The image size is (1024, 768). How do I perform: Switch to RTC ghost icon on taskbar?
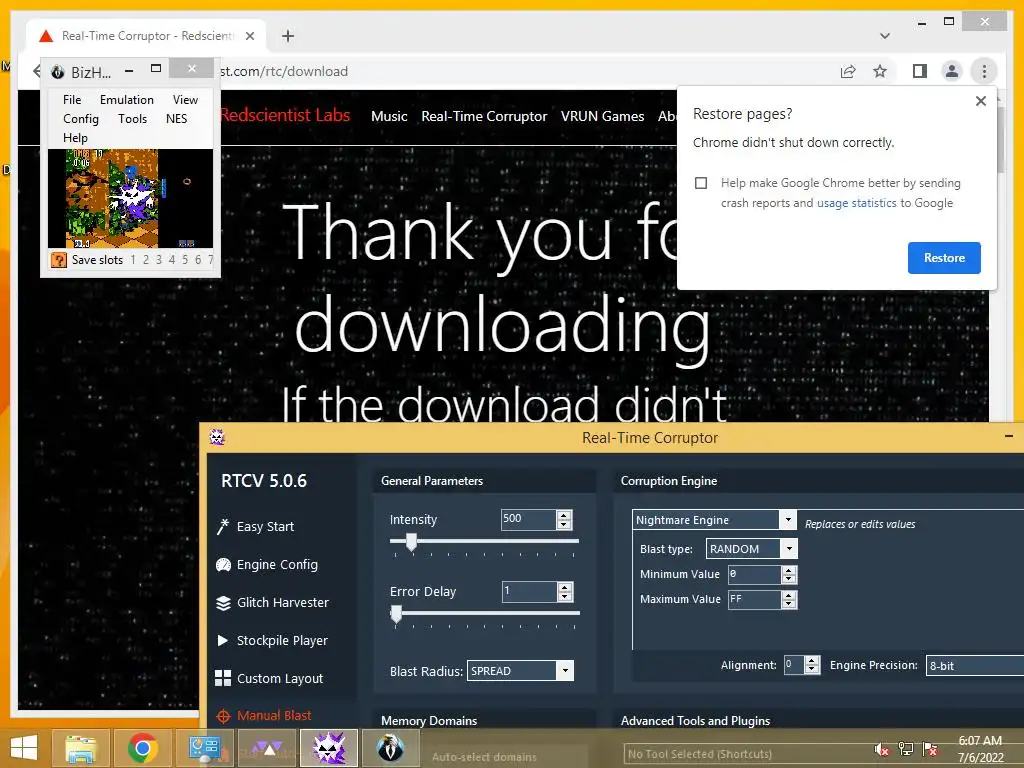(x=329, y=748)
